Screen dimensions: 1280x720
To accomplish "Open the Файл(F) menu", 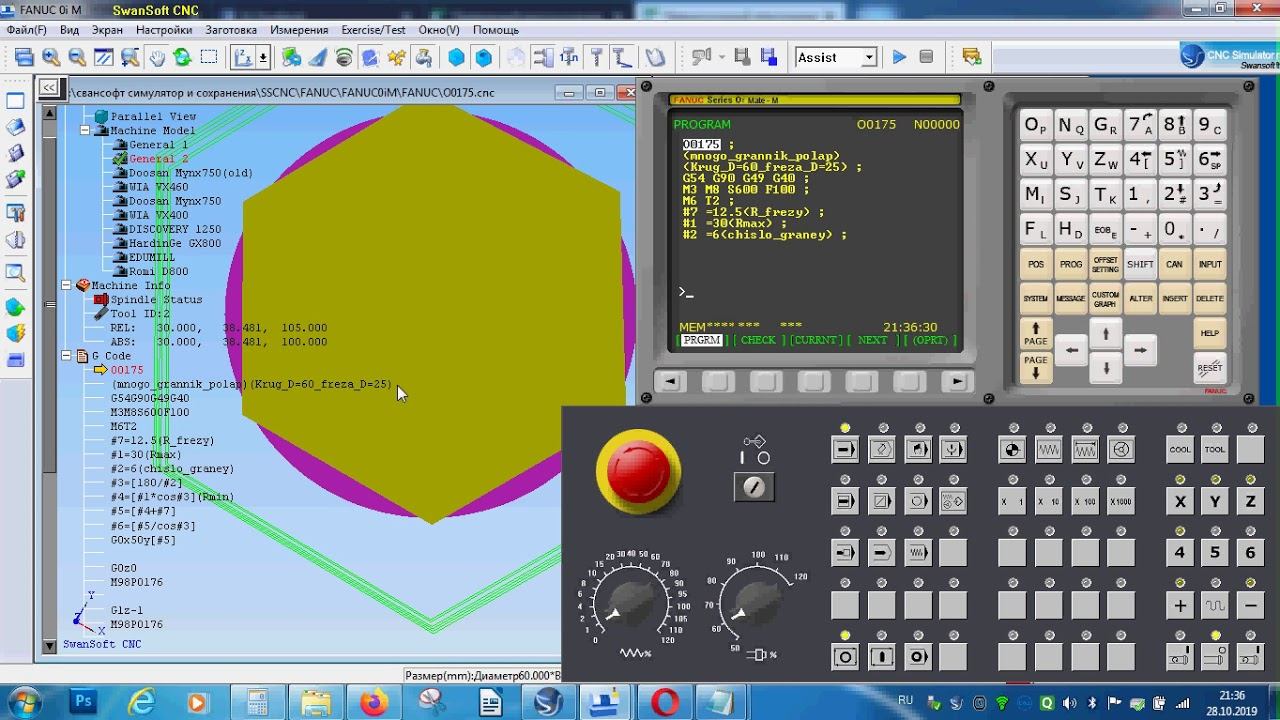I will (27, 30).
